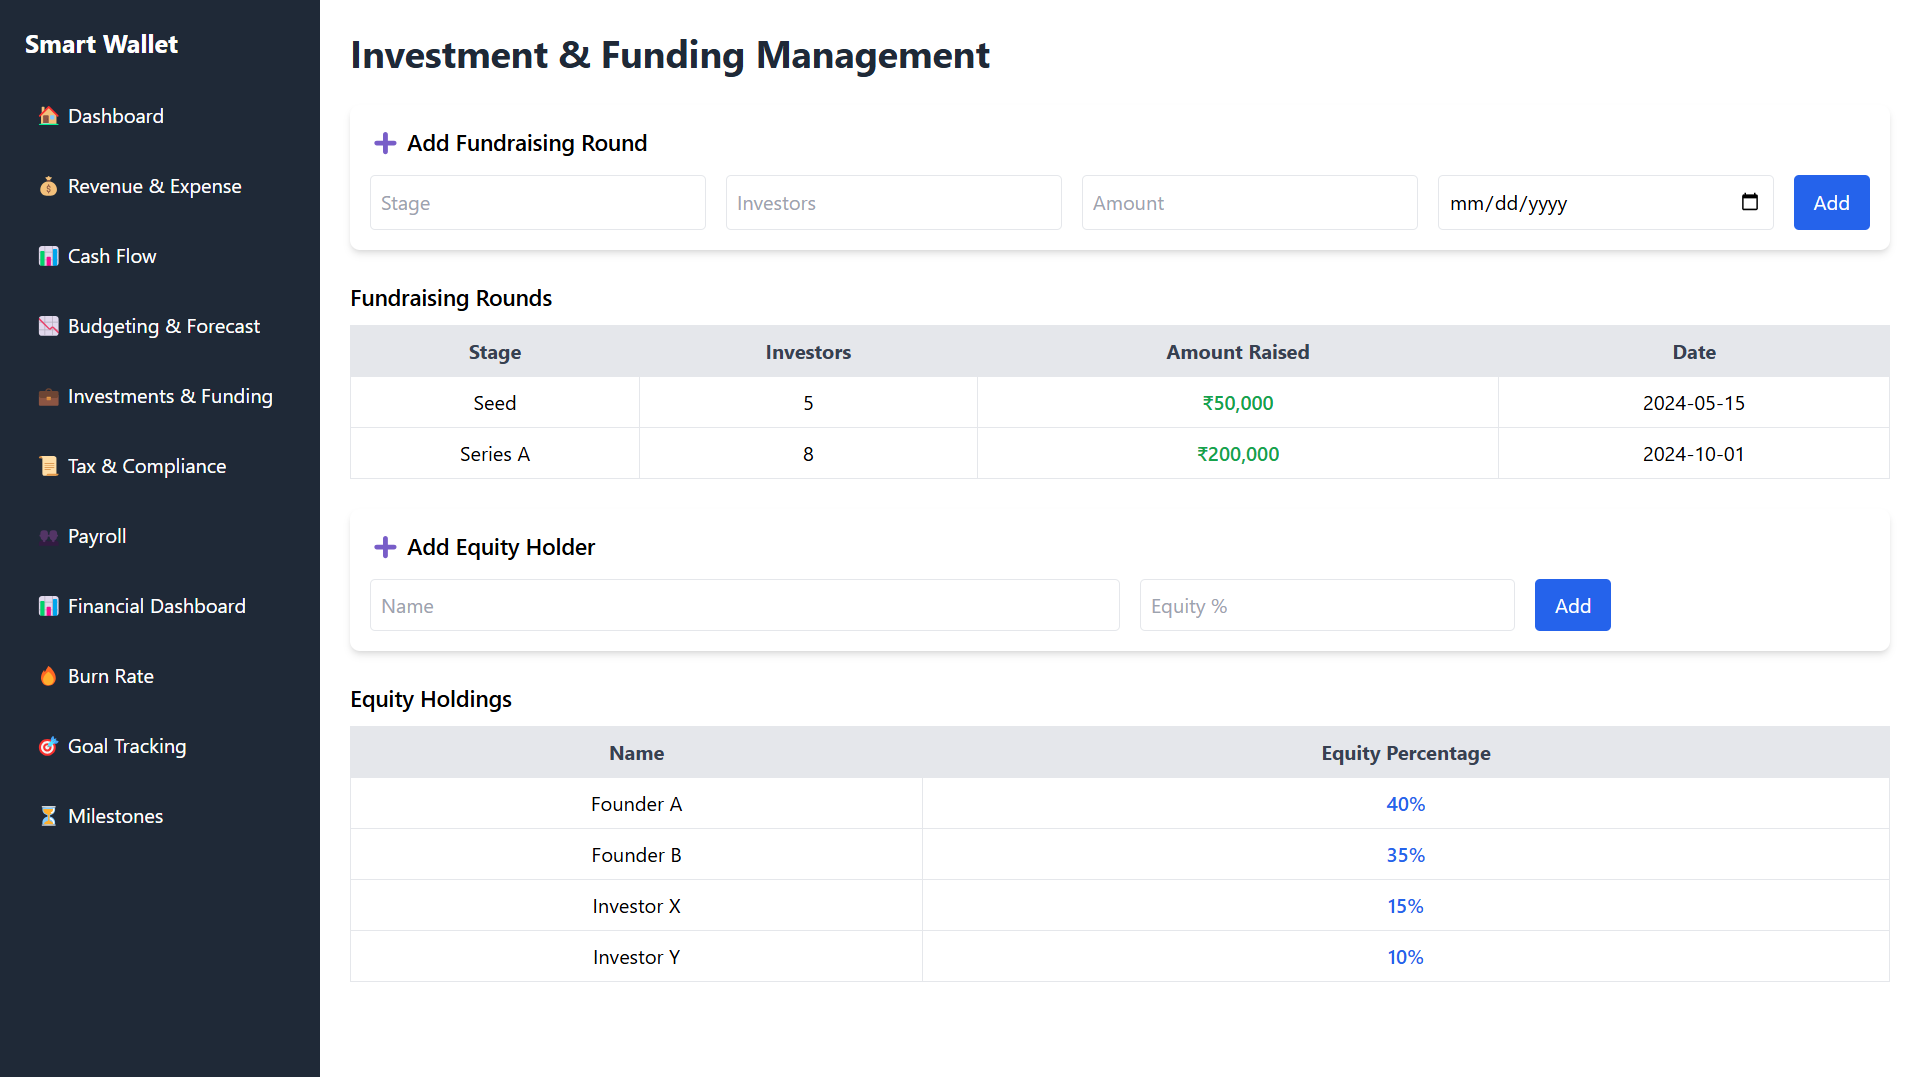
Task: Click the Amount input field
Action: [1248, 203]
